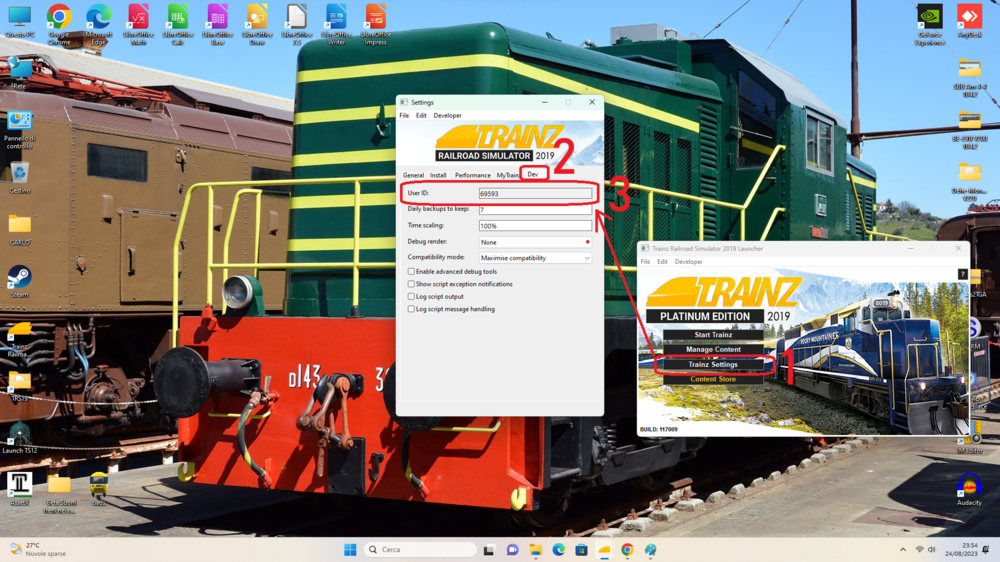The height and width of the screenshot is (562, 1000).
Task: Click the Trainz icon in taskbar
Action: [x=604, y=549]
